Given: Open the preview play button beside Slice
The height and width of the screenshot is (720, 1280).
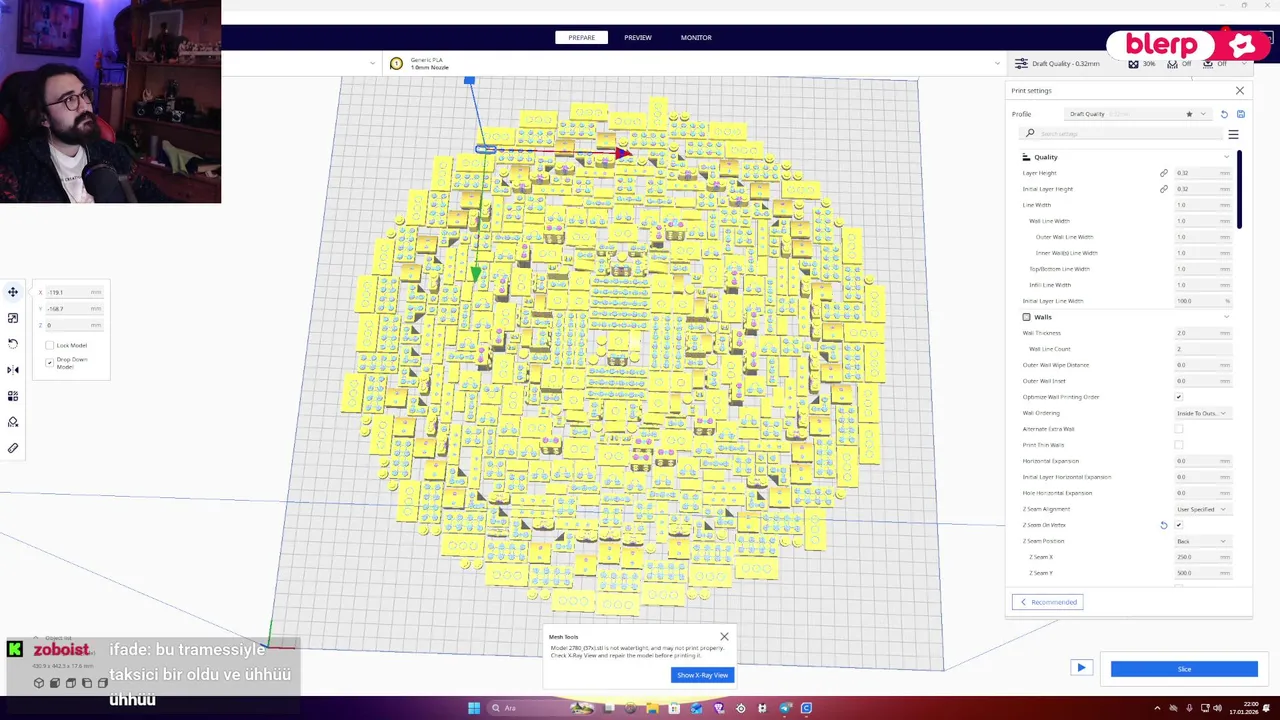Looking at the screenshot, I should [x=1081, y=667].
